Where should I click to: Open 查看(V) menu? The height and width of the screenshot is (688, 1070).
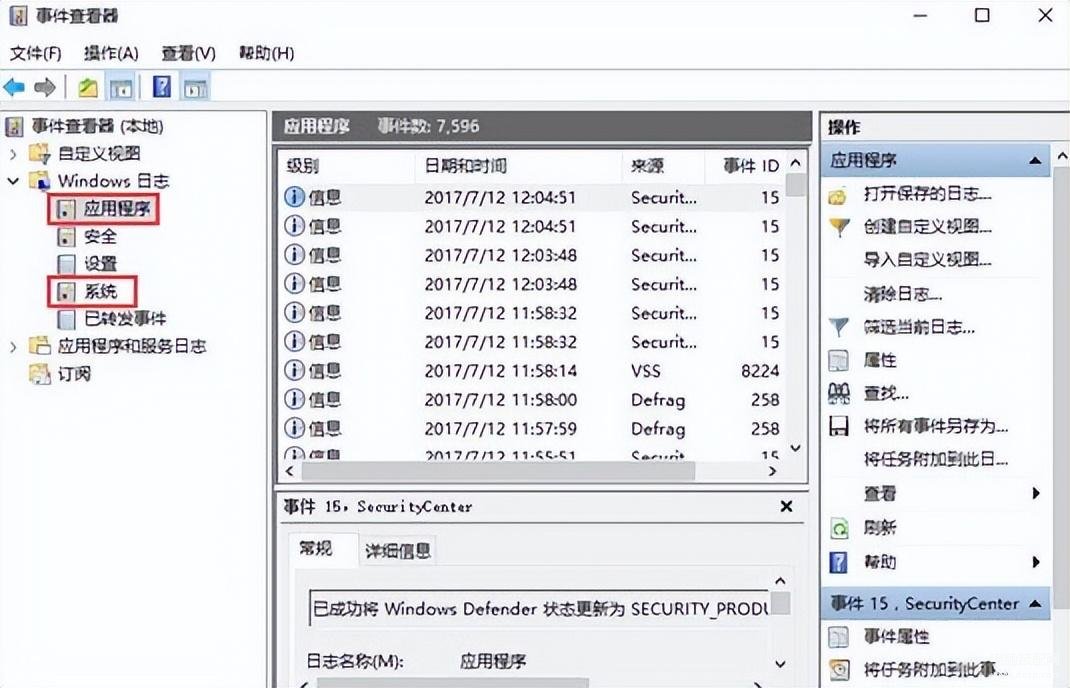(x=188, y=53)
